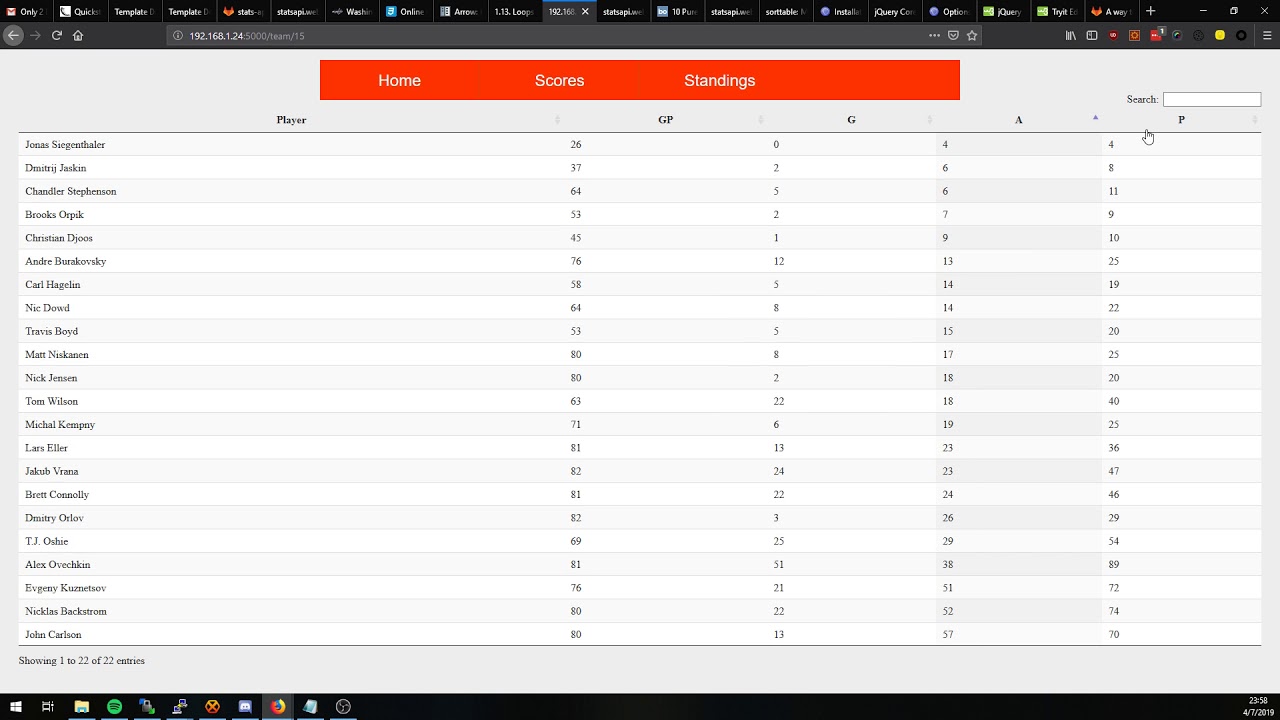Switch to the '1.13. Loops' tab
This screenshot has width=1280, height=720.
513,11
